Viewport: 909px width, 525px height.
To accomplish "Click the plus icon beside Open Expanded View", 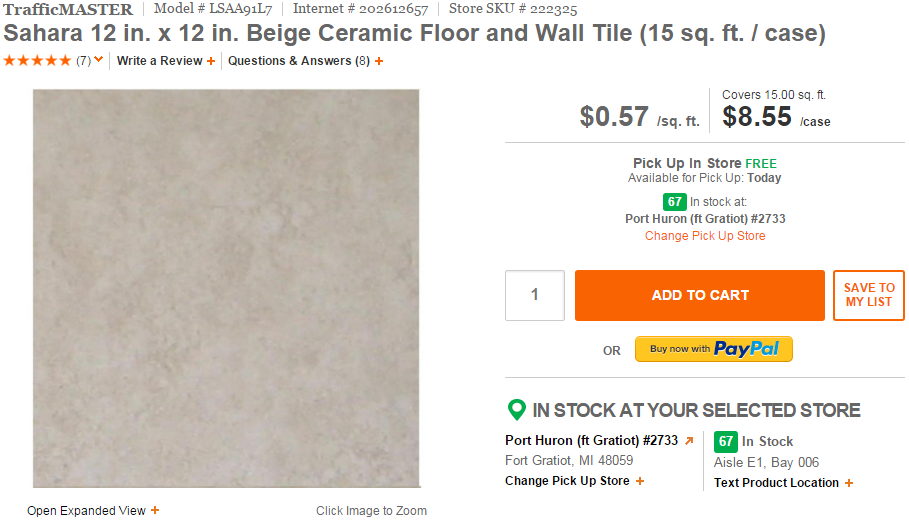I will tap(155, 511).
